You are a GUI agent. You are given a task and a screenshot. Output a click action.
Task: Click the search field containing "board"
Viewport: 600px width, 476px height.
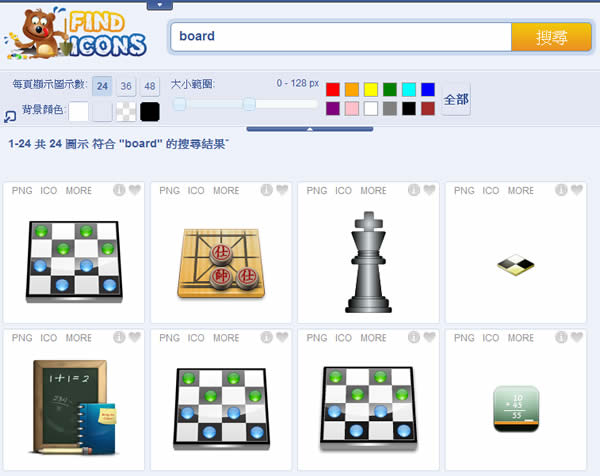pos(340,37)
